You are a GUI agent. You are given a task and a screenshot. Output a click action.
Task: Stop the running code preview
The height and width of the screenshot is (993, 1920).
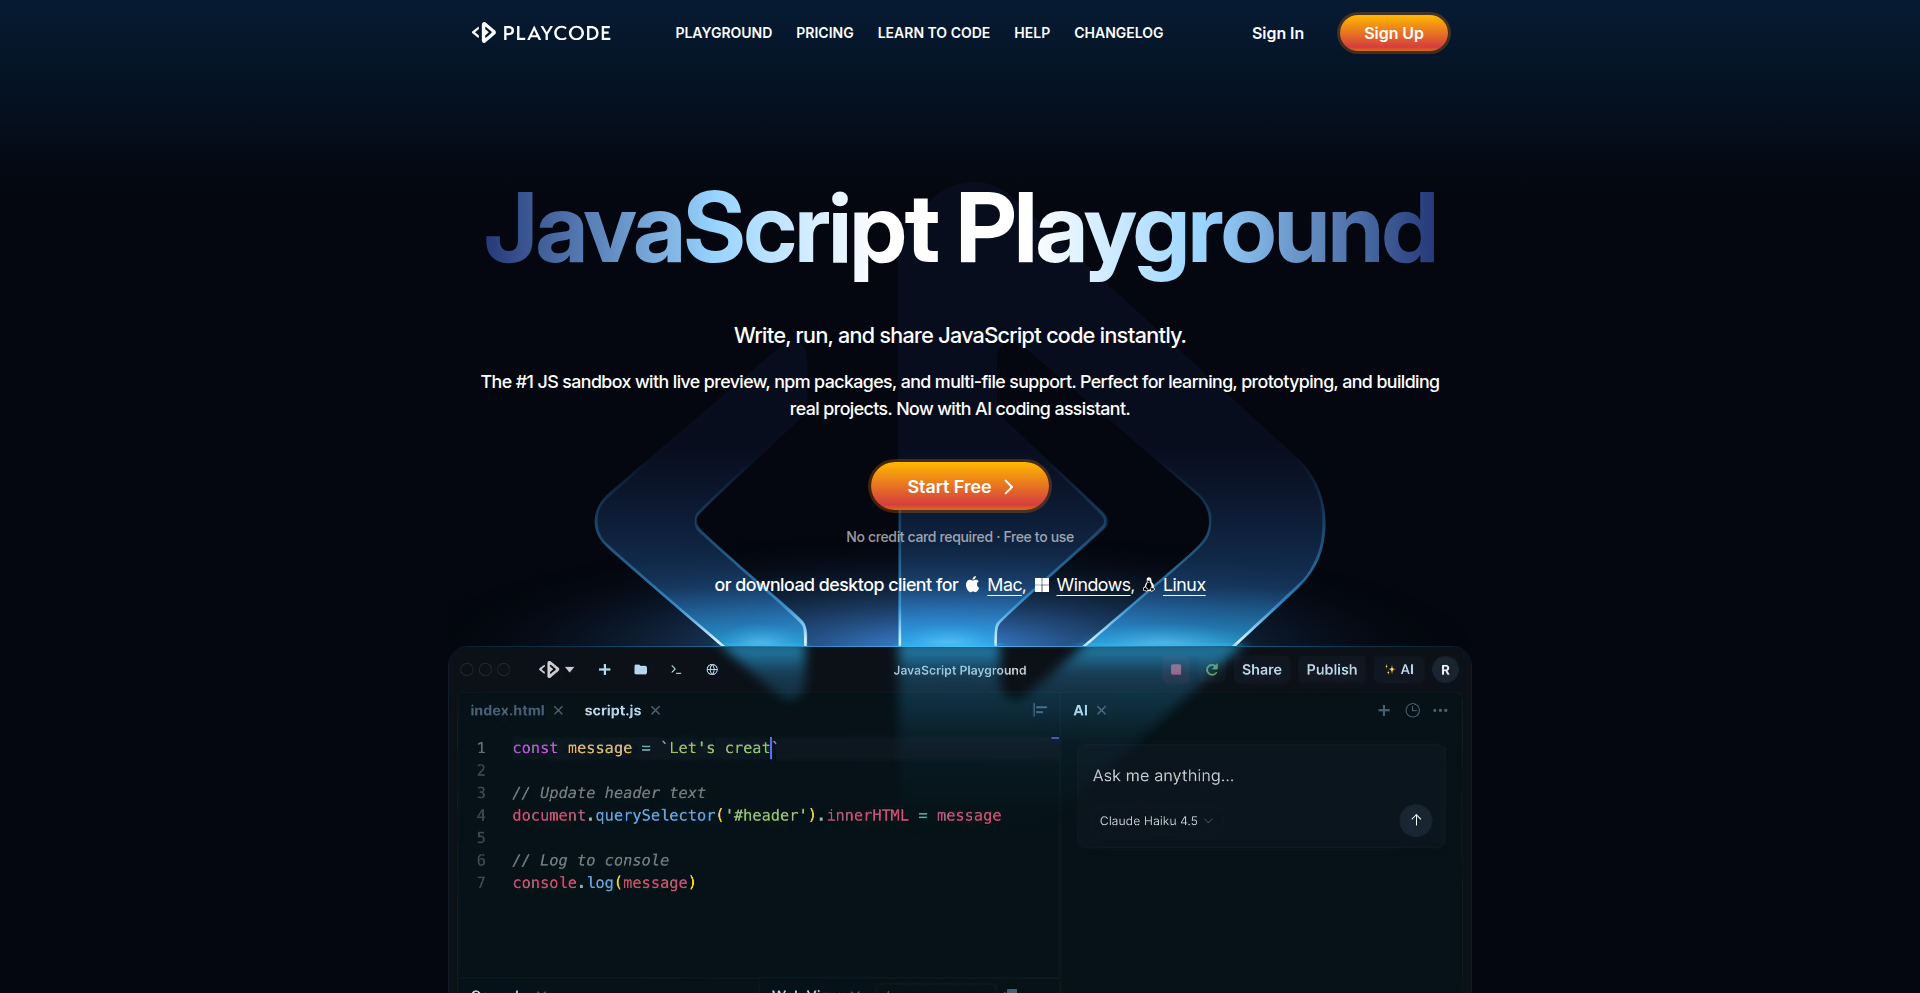(1175, 670)
